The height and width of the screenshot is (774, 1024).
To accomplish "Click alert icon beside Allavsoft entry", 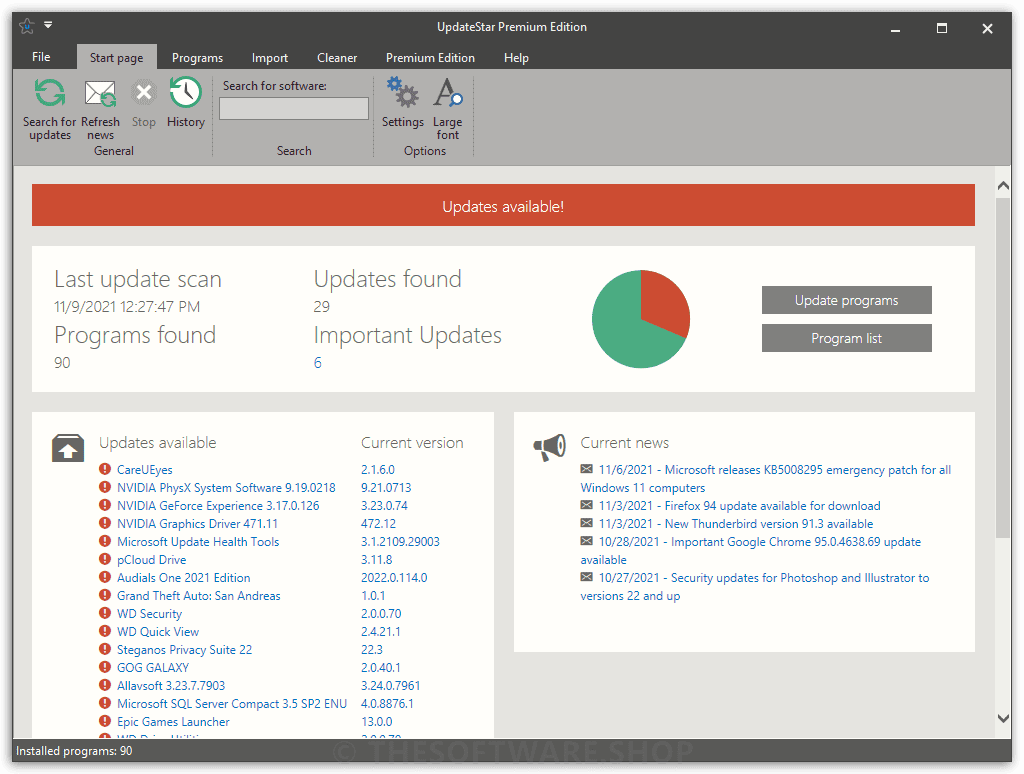I will pyautogui.click(x=104, y=685).
